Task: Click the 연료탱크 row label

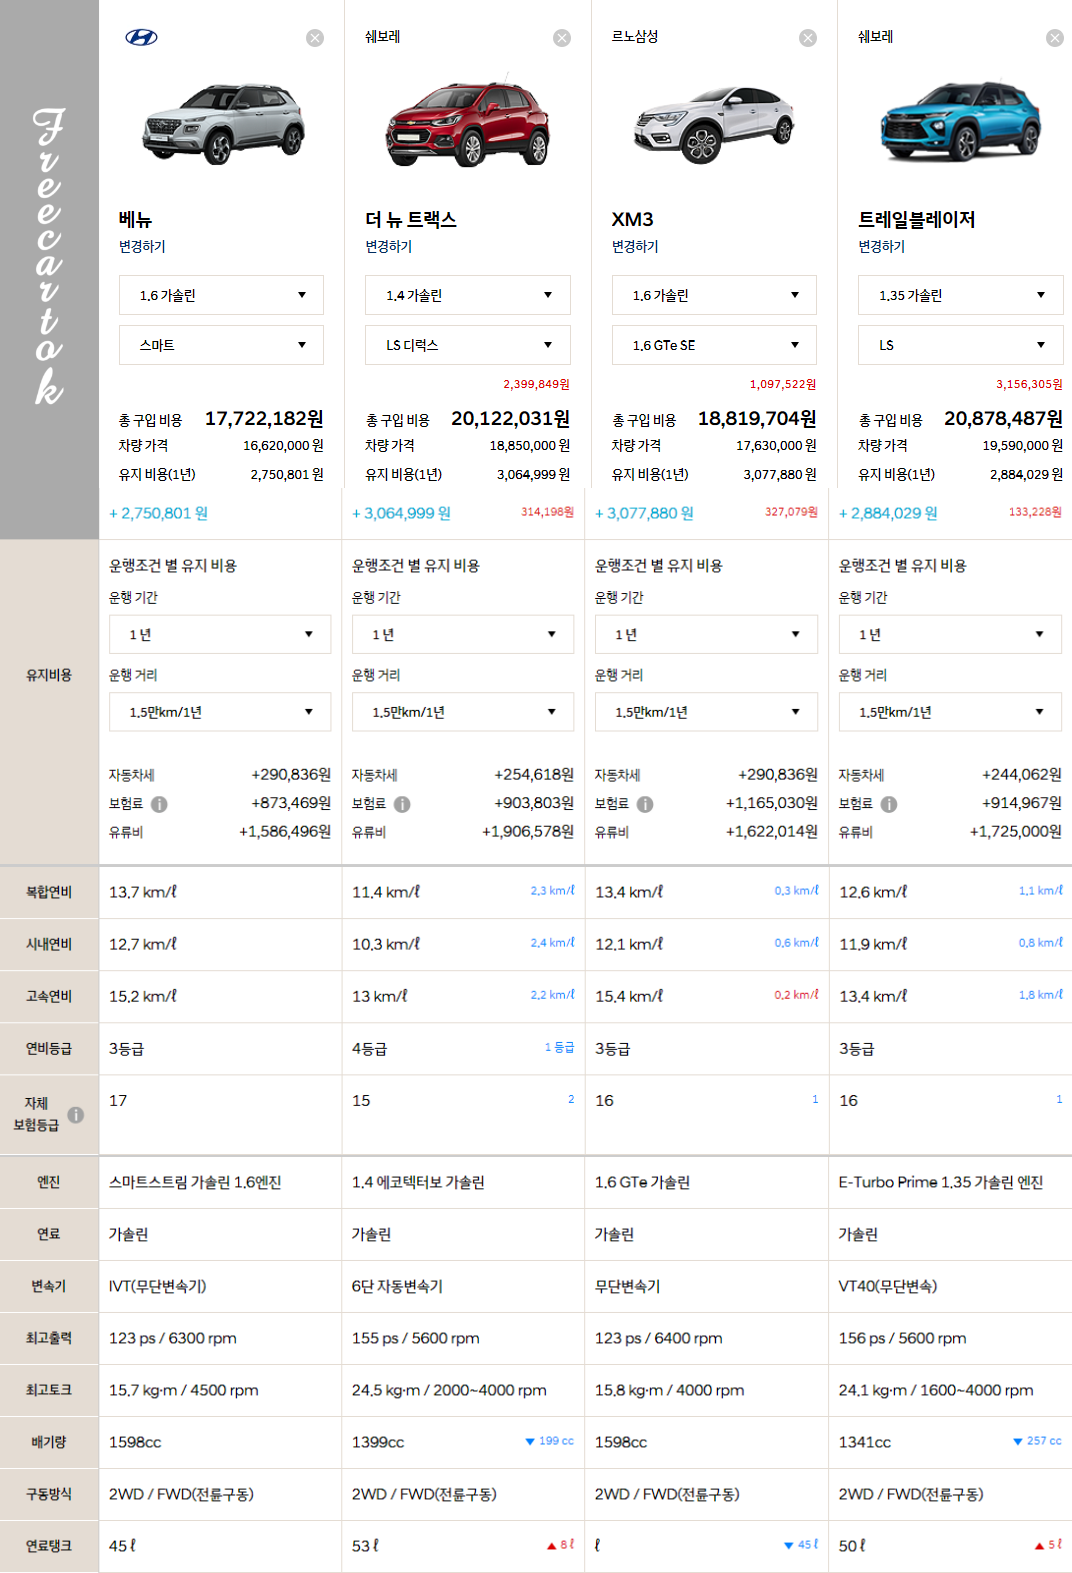Action: (49, 1546)
